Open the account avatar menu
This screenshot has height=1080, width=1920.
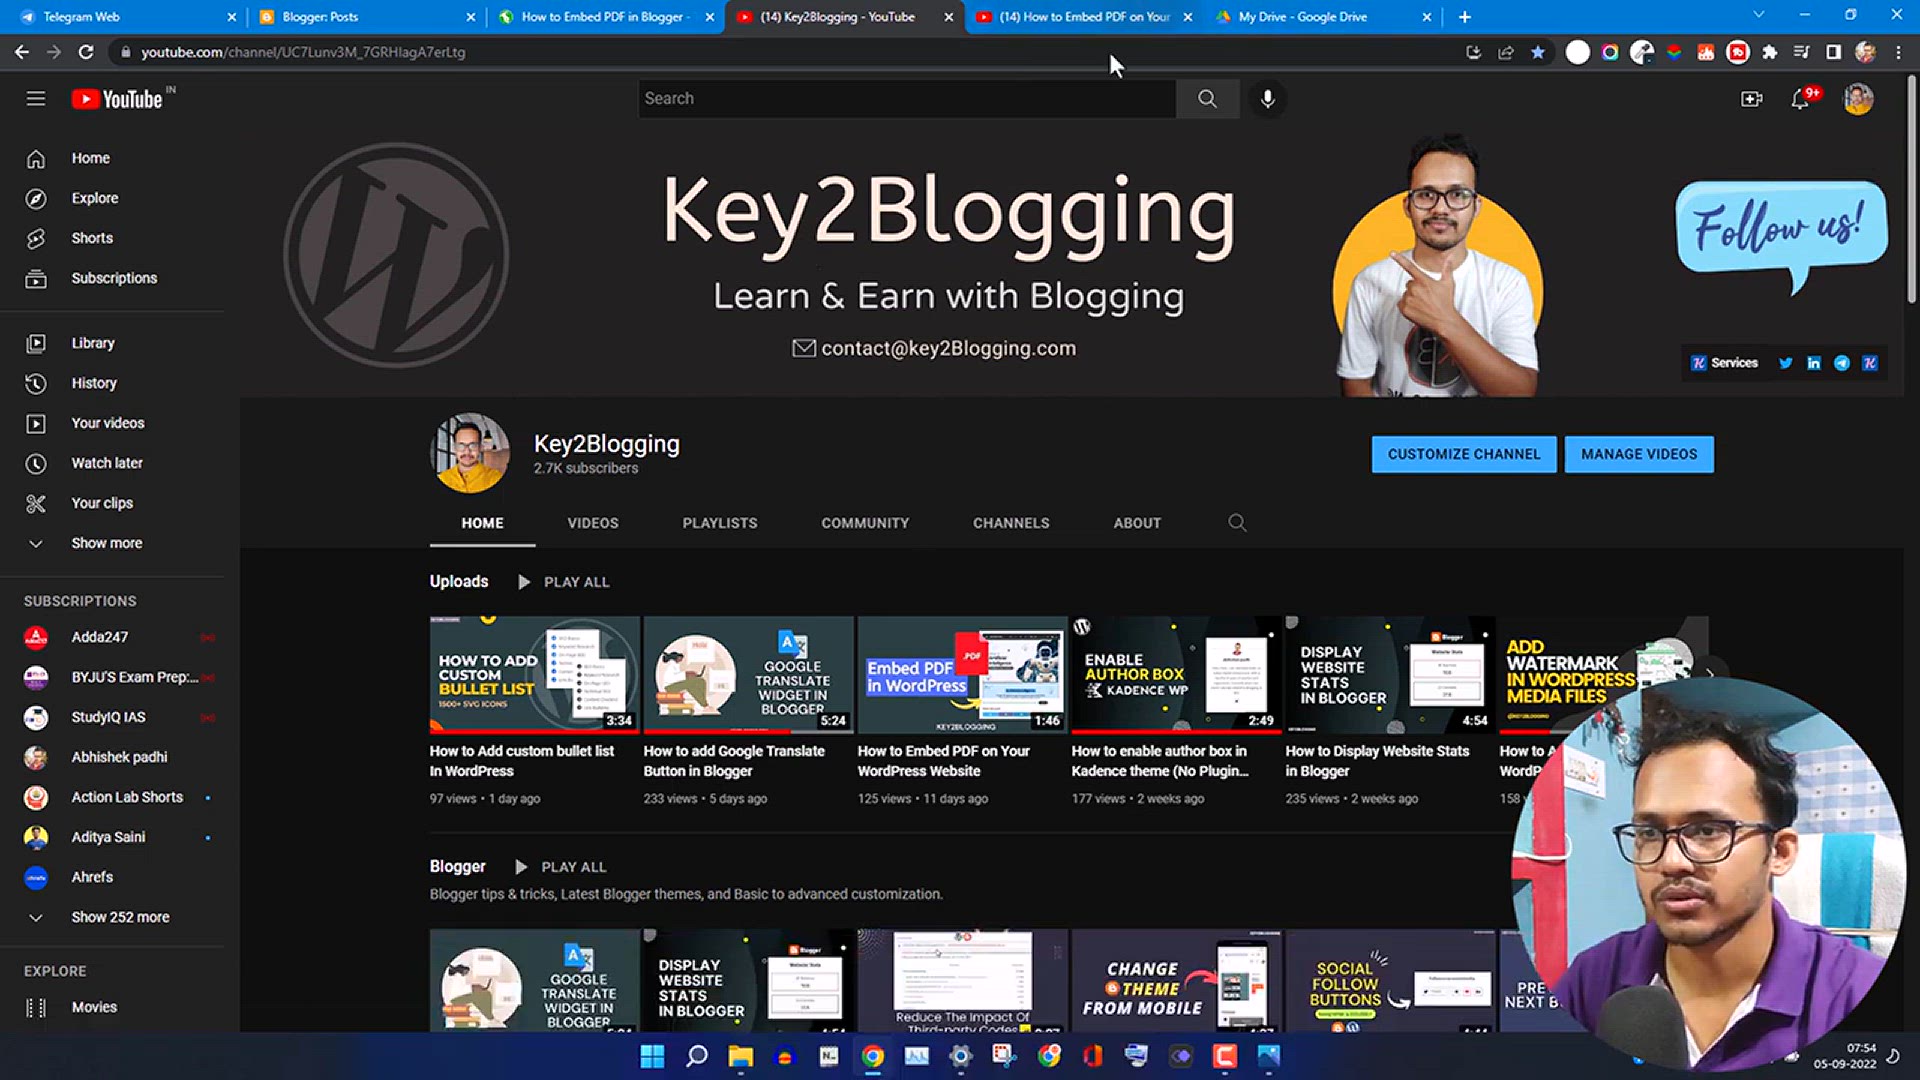pos(1858,98)
